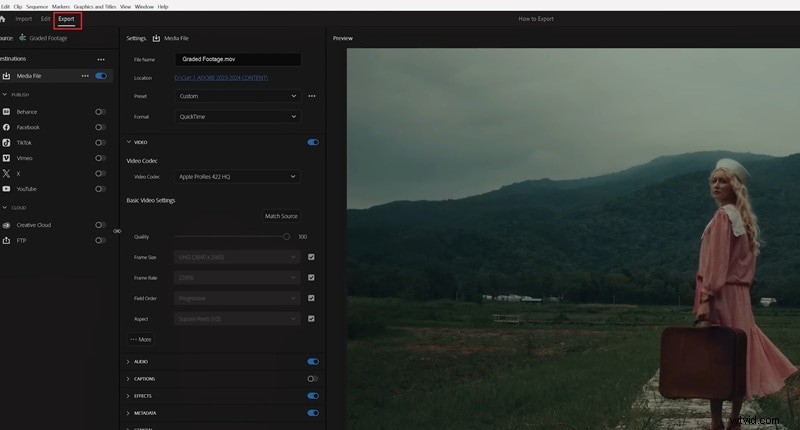Expand the Captions section
The image size is (800, 430).
point(128,379)
